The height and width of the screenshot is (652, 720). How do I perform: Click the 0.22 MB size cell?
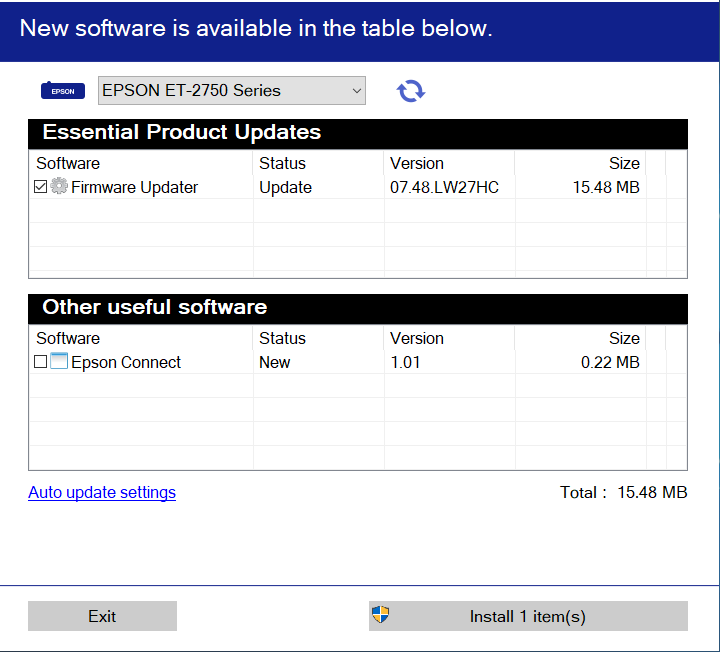610,362
